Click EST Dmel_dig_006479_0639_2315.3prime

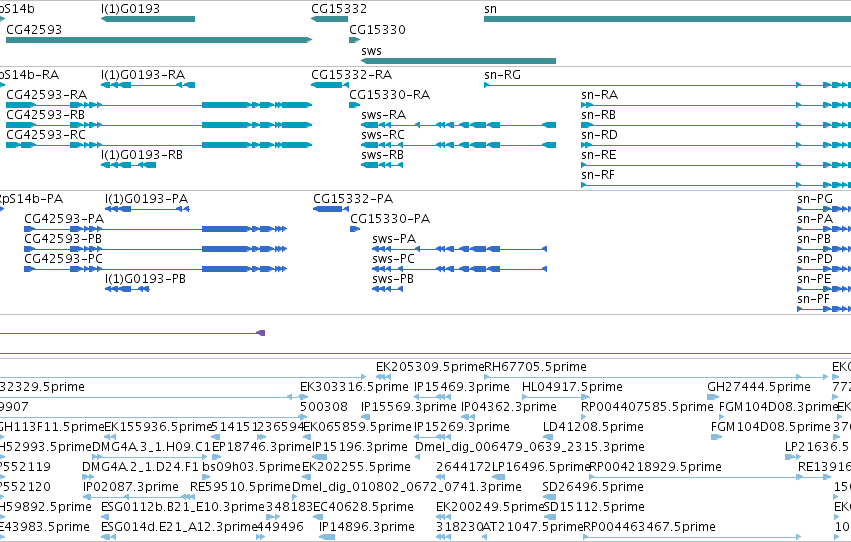pyautogui.click(x=530, y=447)
